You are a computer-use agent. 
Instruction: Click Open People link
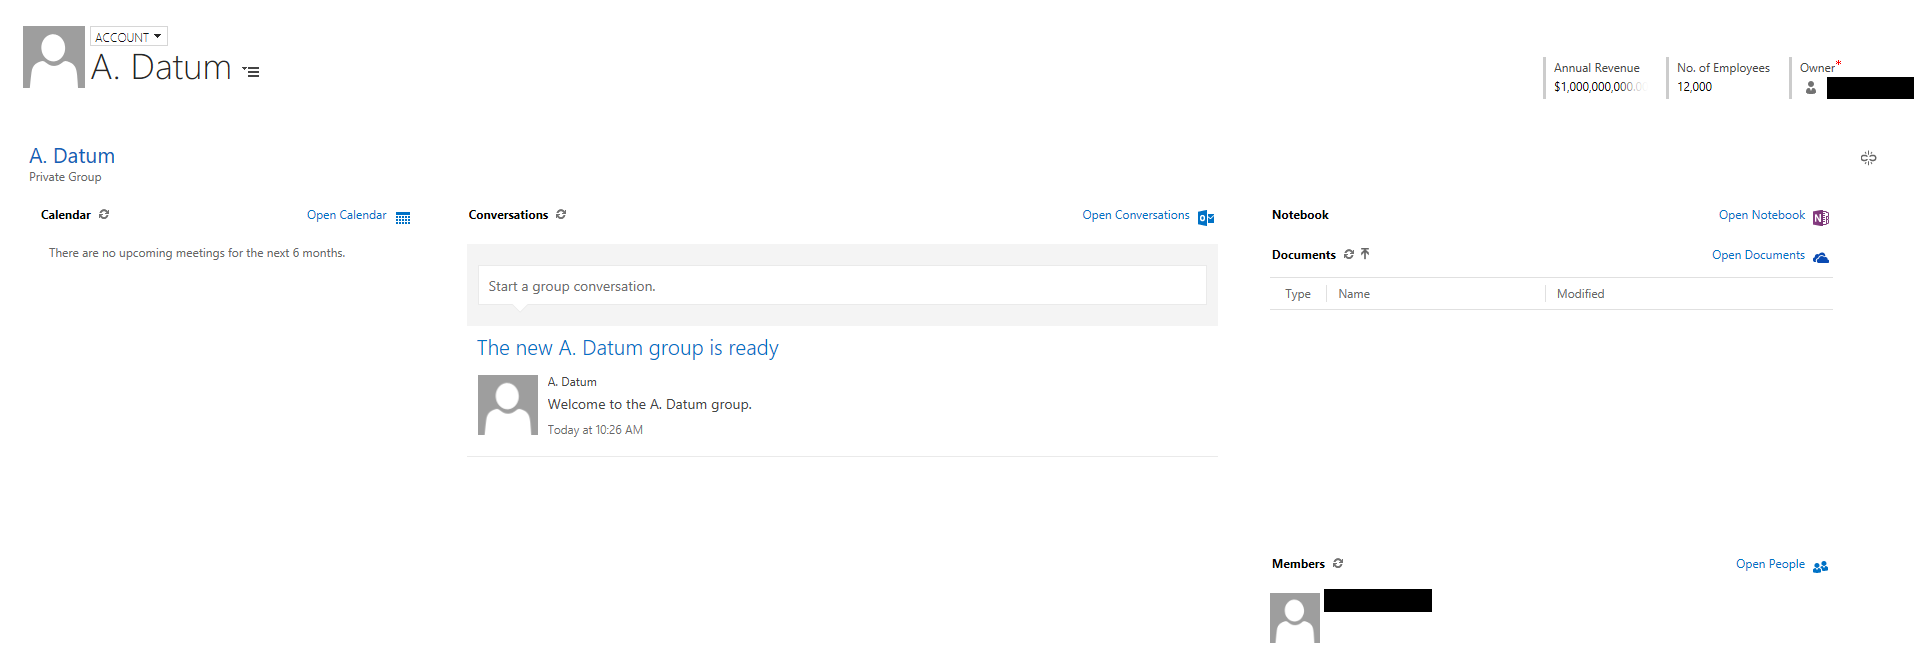click(x=1770, y=564)
